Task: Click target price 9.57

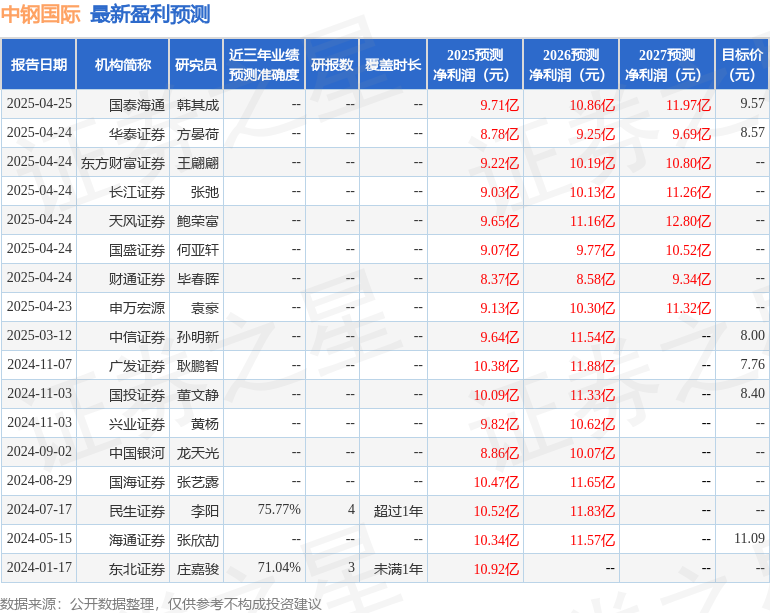Action: (x=752, y=104)
